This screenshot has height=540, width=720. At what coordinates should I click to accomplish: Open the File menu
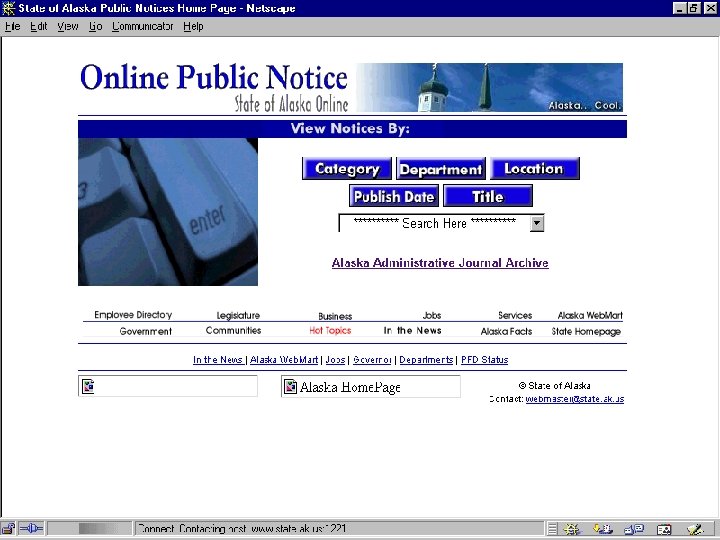[x=12, y=27]
